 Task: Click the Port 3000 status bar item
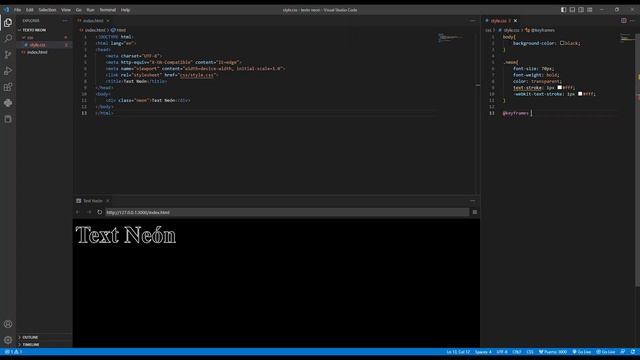point(553,352)
